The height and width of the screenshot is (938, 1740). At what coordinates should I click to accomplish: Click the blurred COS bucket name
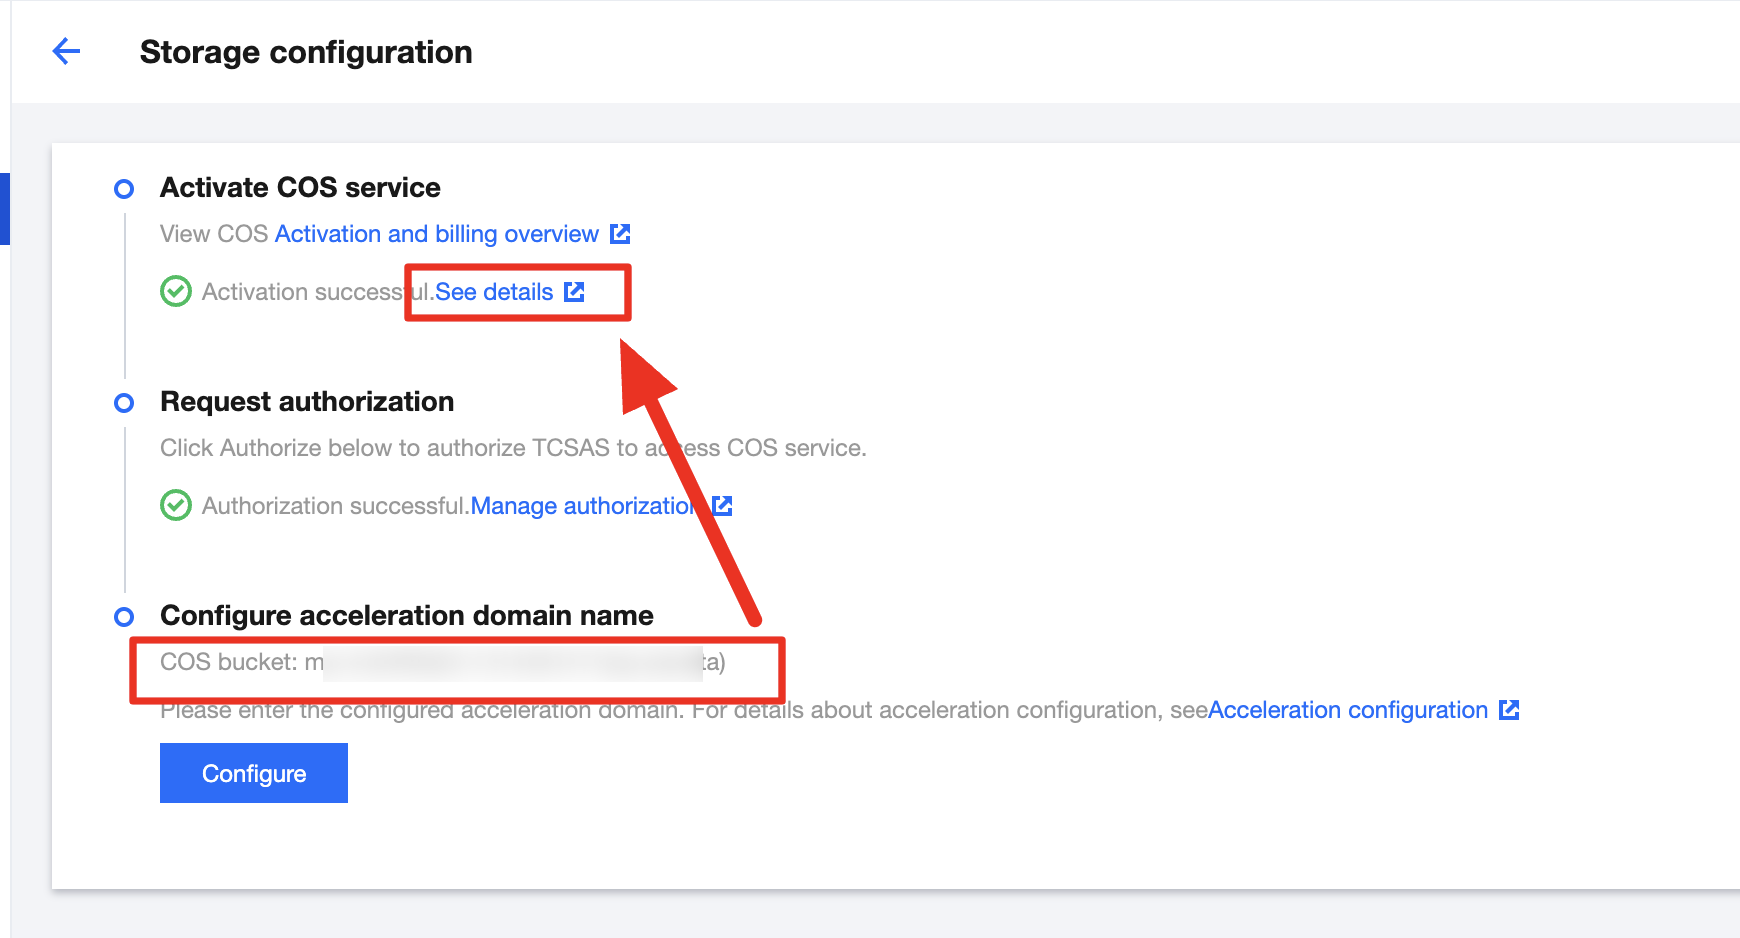[x=512, y=663]
